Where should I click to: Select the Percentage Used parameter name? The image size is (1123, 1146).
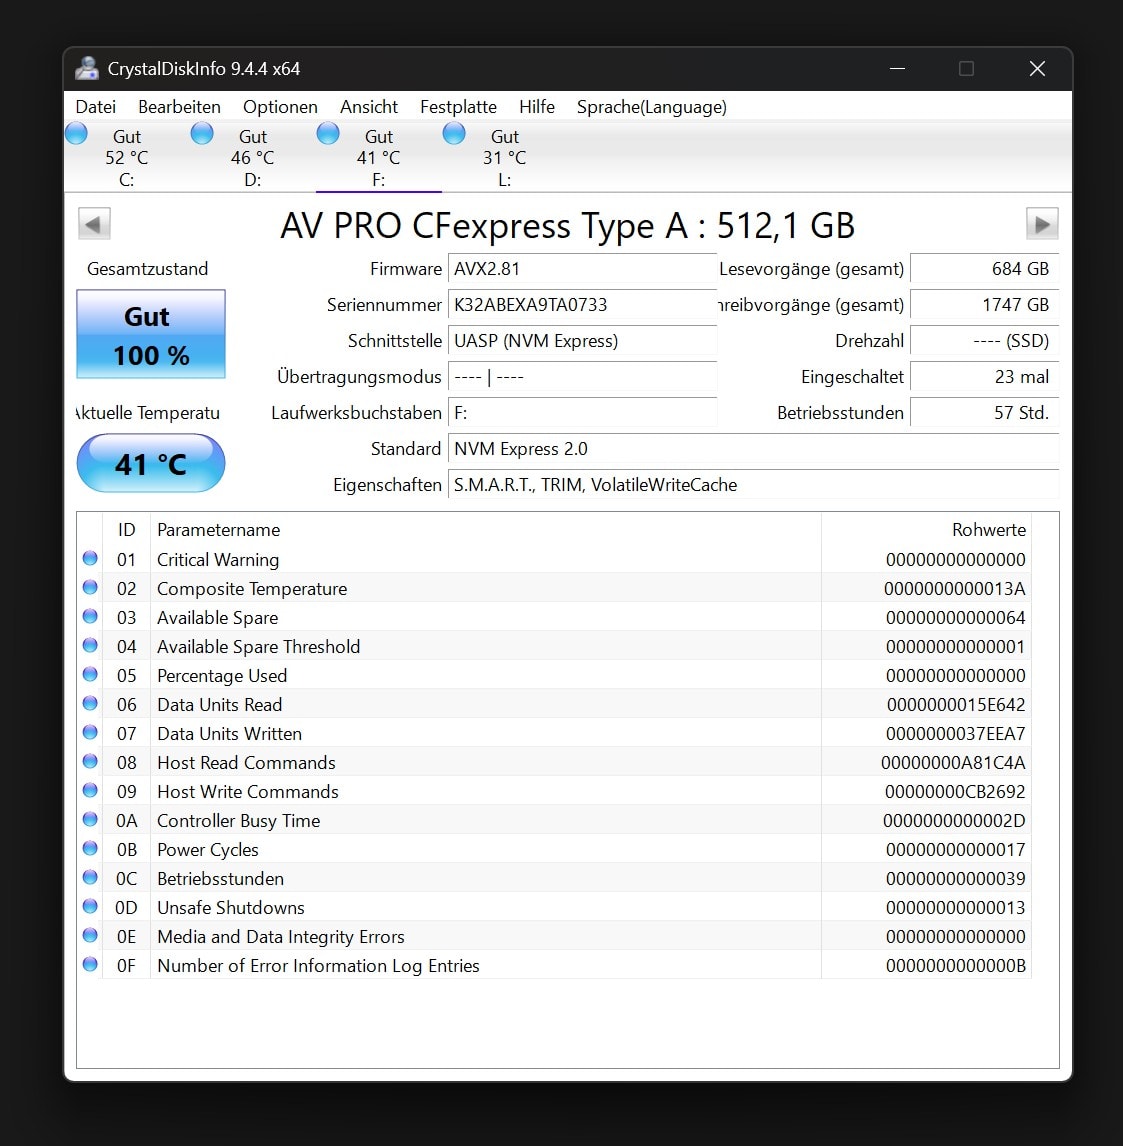(x=222, y=676)
